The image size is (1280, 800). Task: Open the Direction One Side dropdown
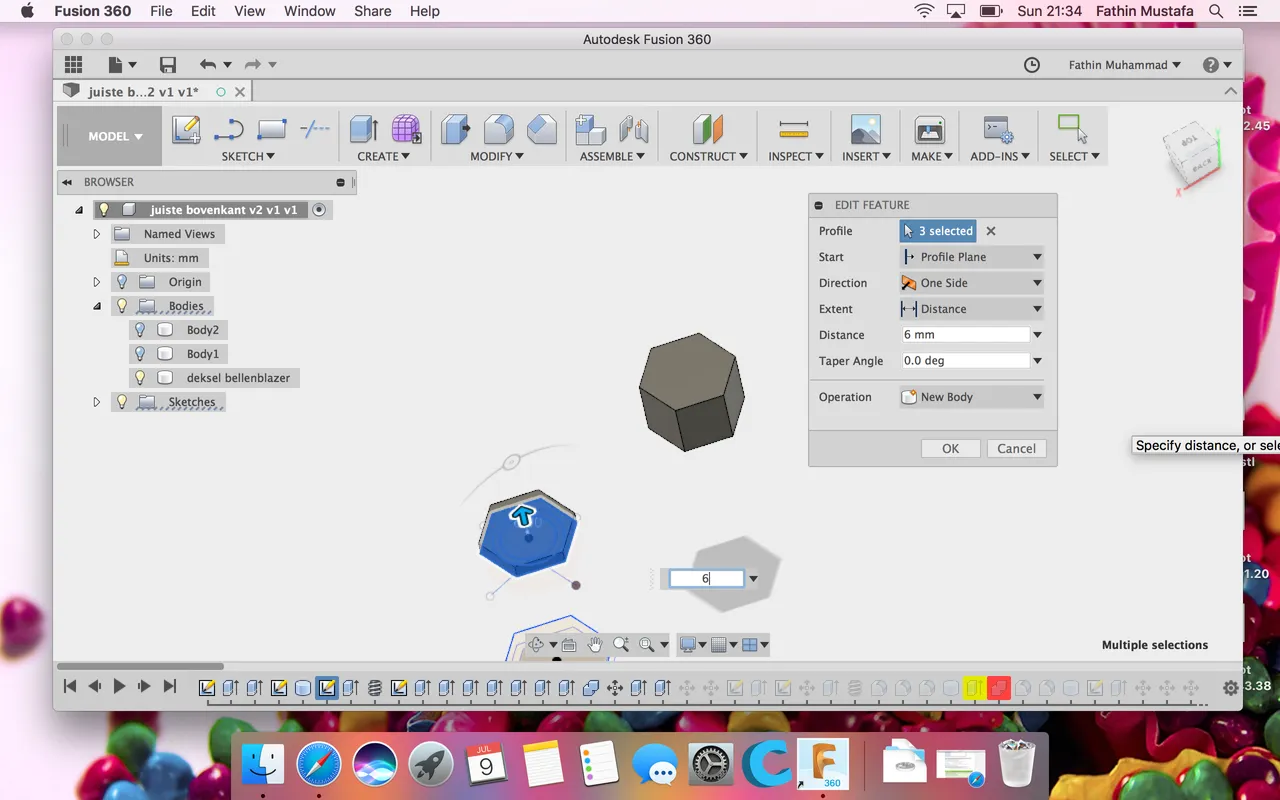click(972, 283)
